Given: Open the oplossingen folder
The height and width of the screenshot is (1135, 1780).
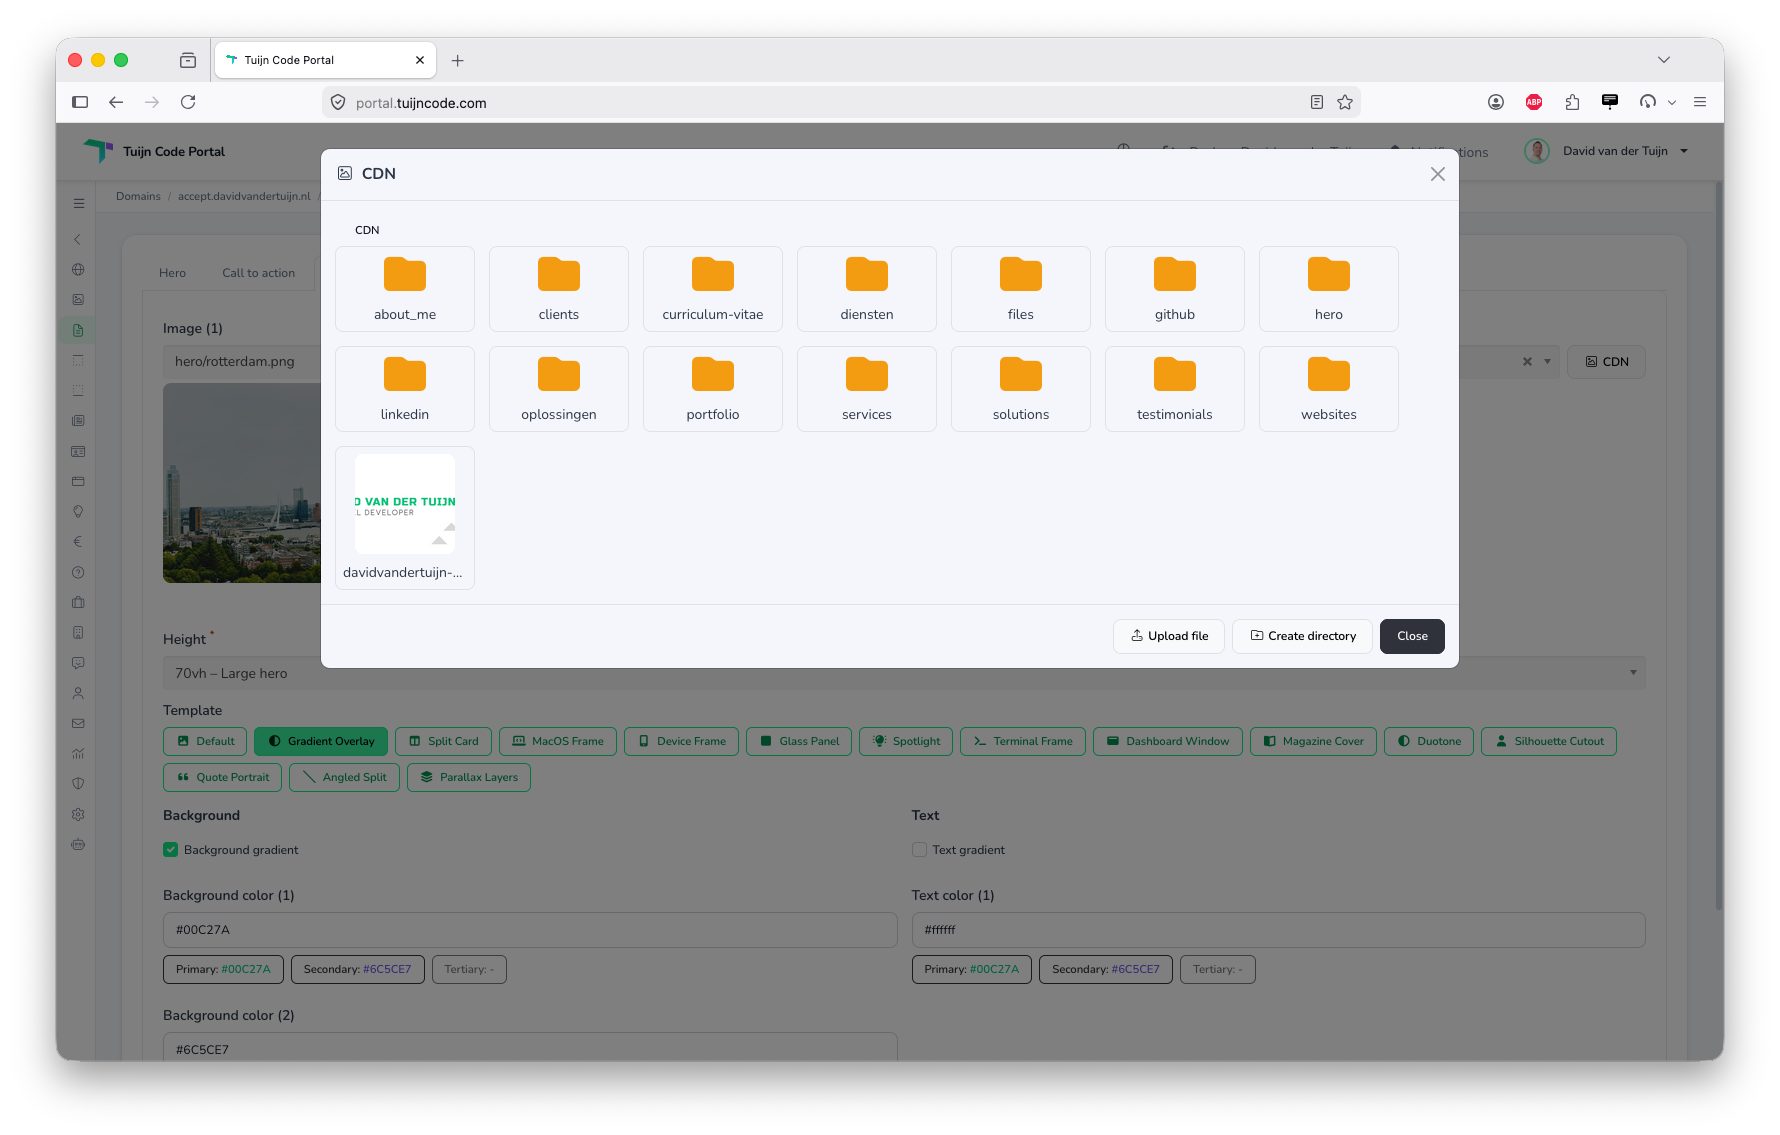Looking at the screenshot, I should coord(559,389).
